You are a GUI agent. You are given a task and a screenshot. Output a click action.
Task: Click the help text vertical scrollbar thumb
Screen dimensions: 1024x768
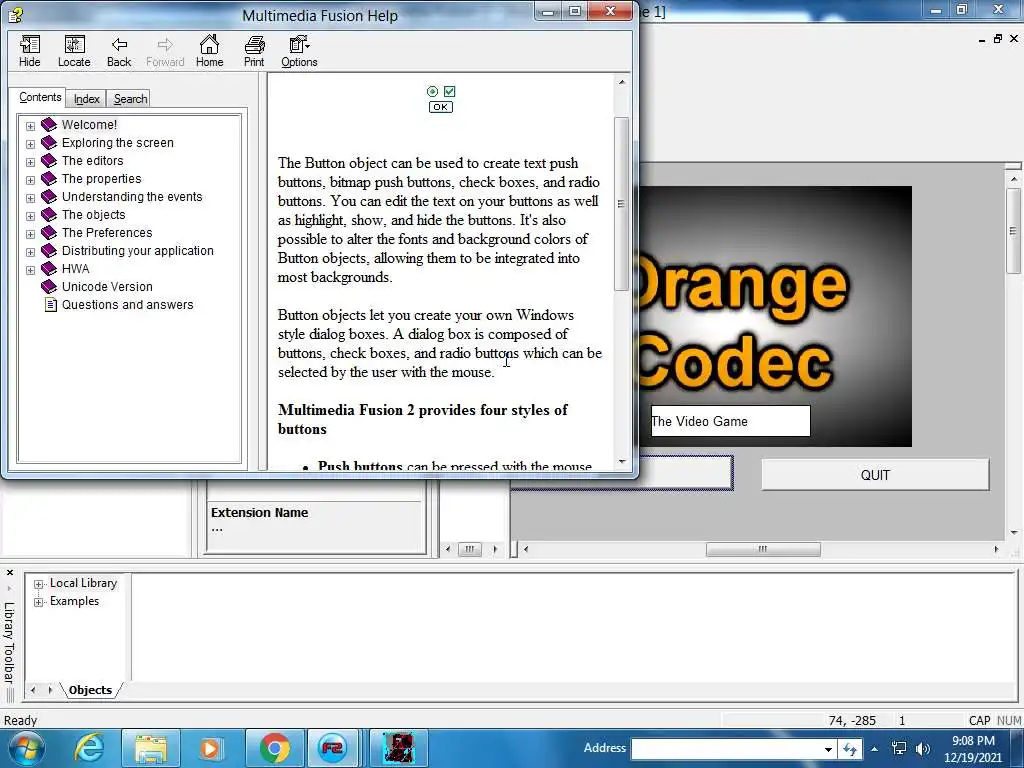621,204
